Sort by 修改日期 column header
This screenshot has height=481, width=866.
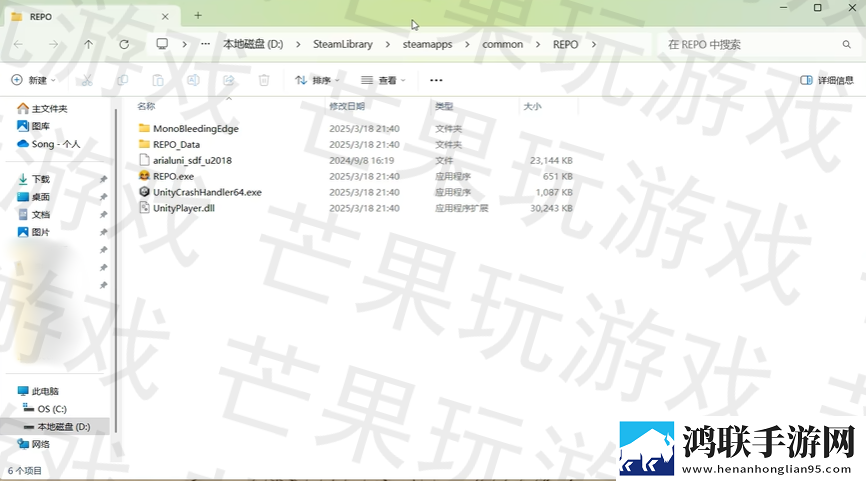coord(347,106)
